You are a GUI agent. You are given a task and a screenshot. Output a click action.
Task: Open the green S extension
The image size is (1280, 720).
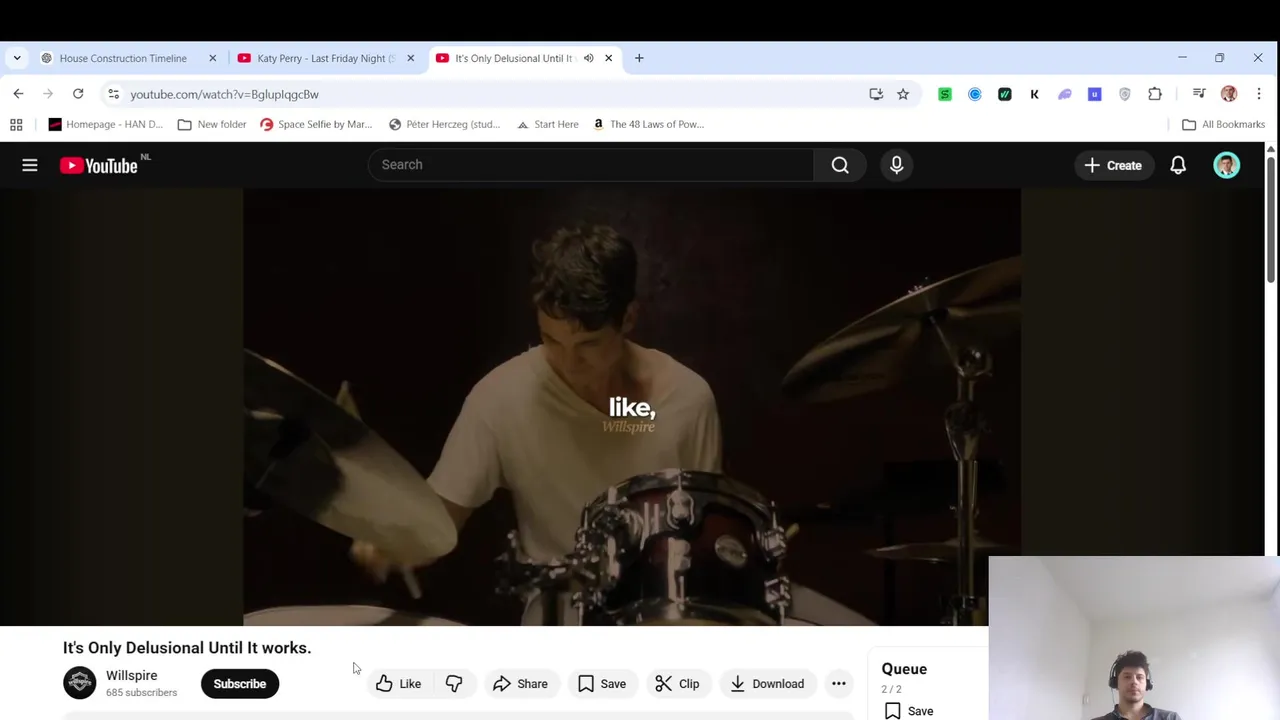click(x=945, y=94)
